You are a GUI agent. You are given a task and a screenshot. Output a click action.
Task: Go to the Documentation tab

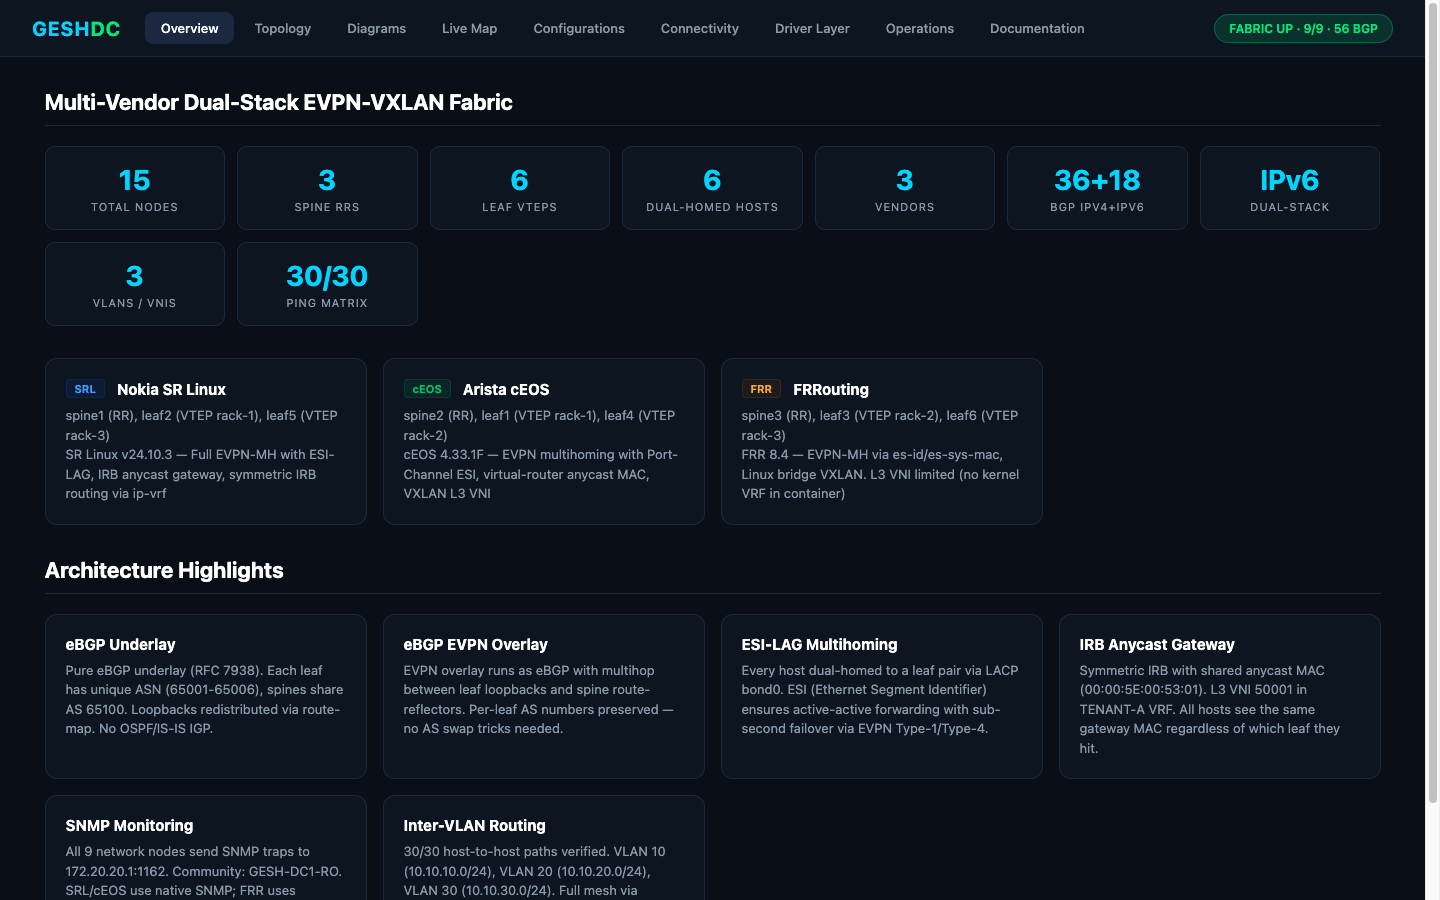1037,28
